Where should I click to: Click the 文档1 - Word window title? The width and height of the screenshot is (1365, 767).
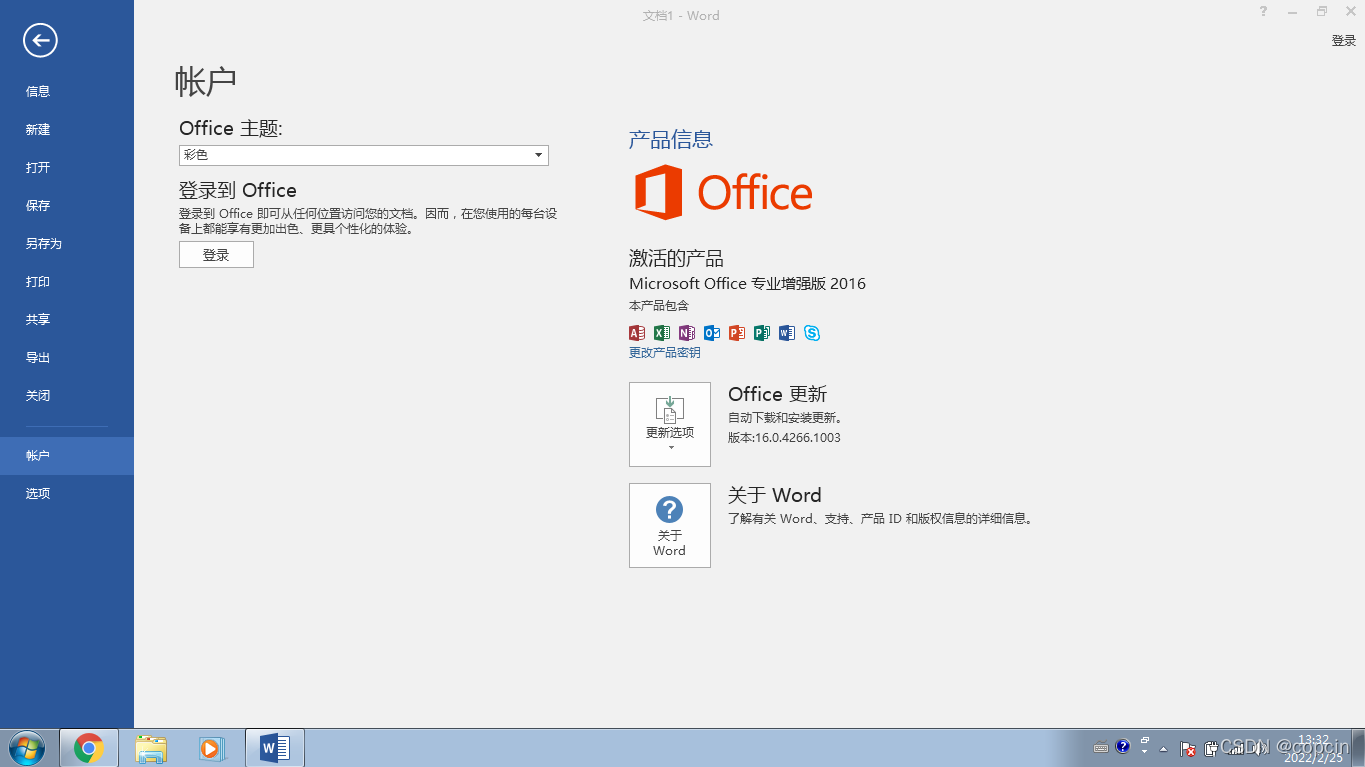point(681,15)
